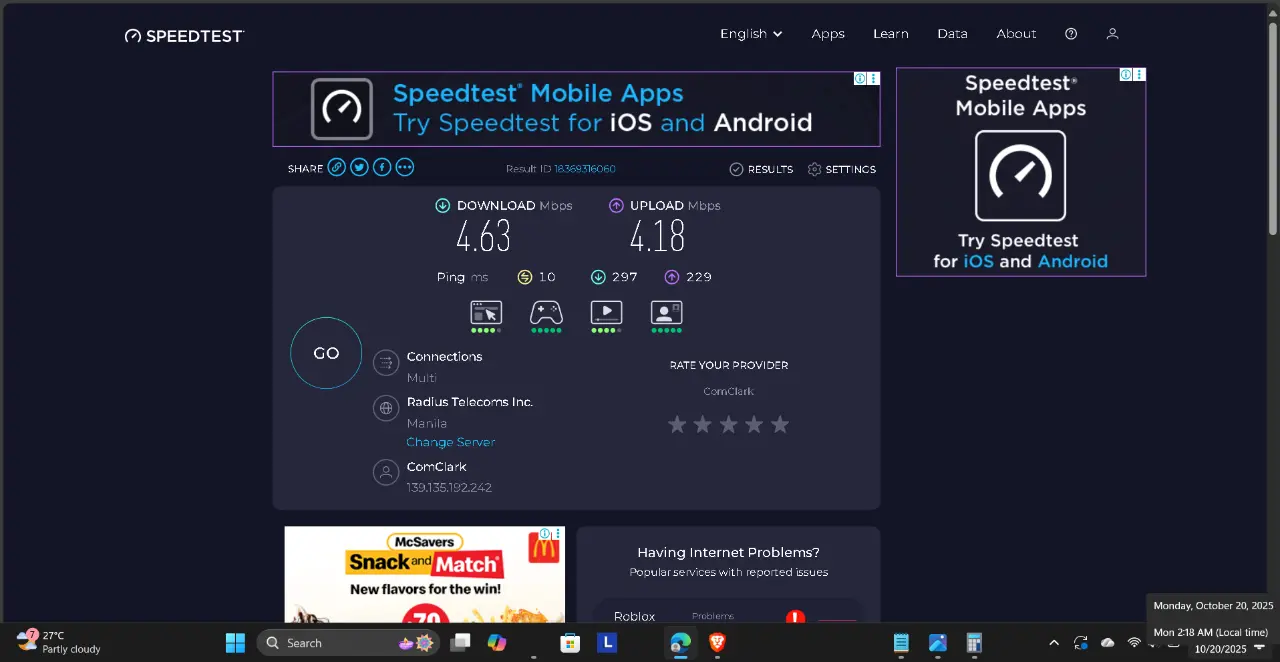
Task: Open the Copilot taskbar icon
Action: pos(497,643)
